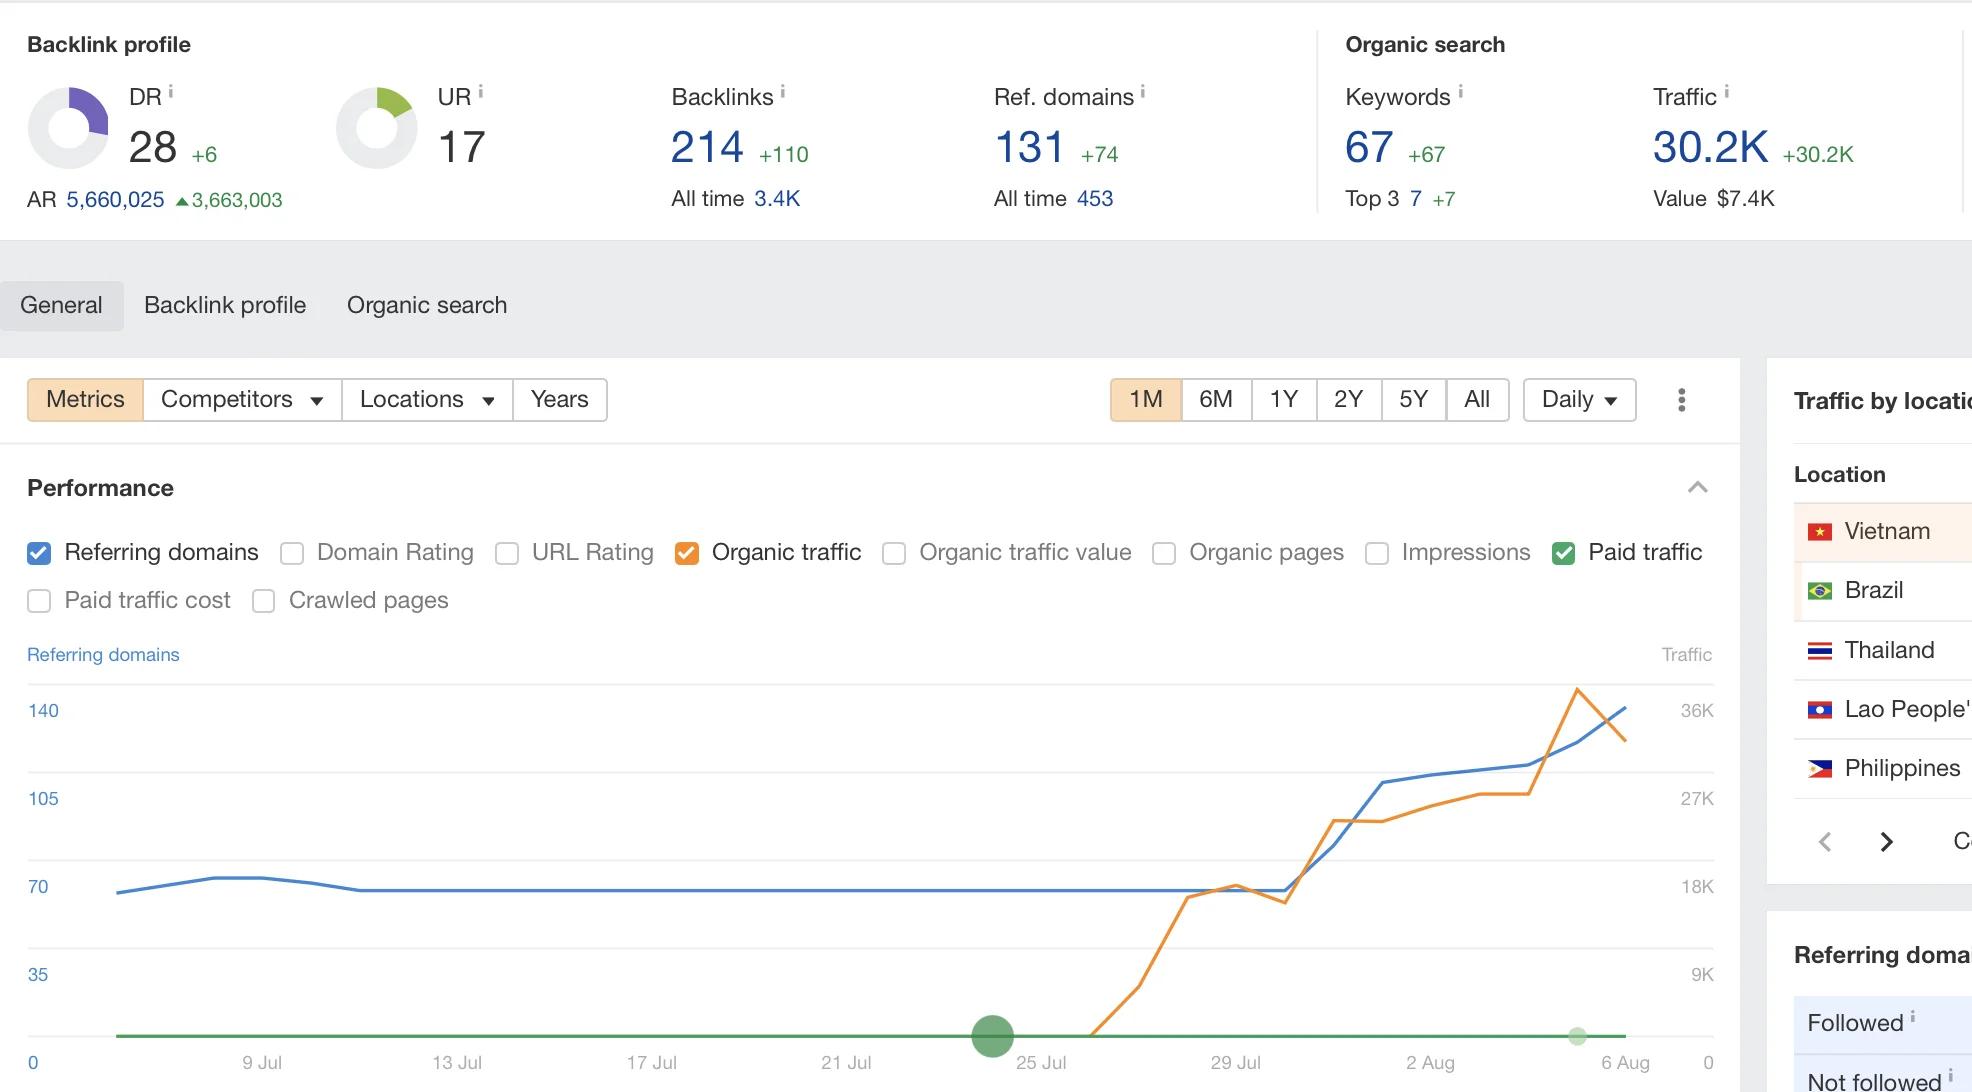This screenshot has height=1092, width=1972.
Task: Click the small light green marker
Action: [1577, 1036]
